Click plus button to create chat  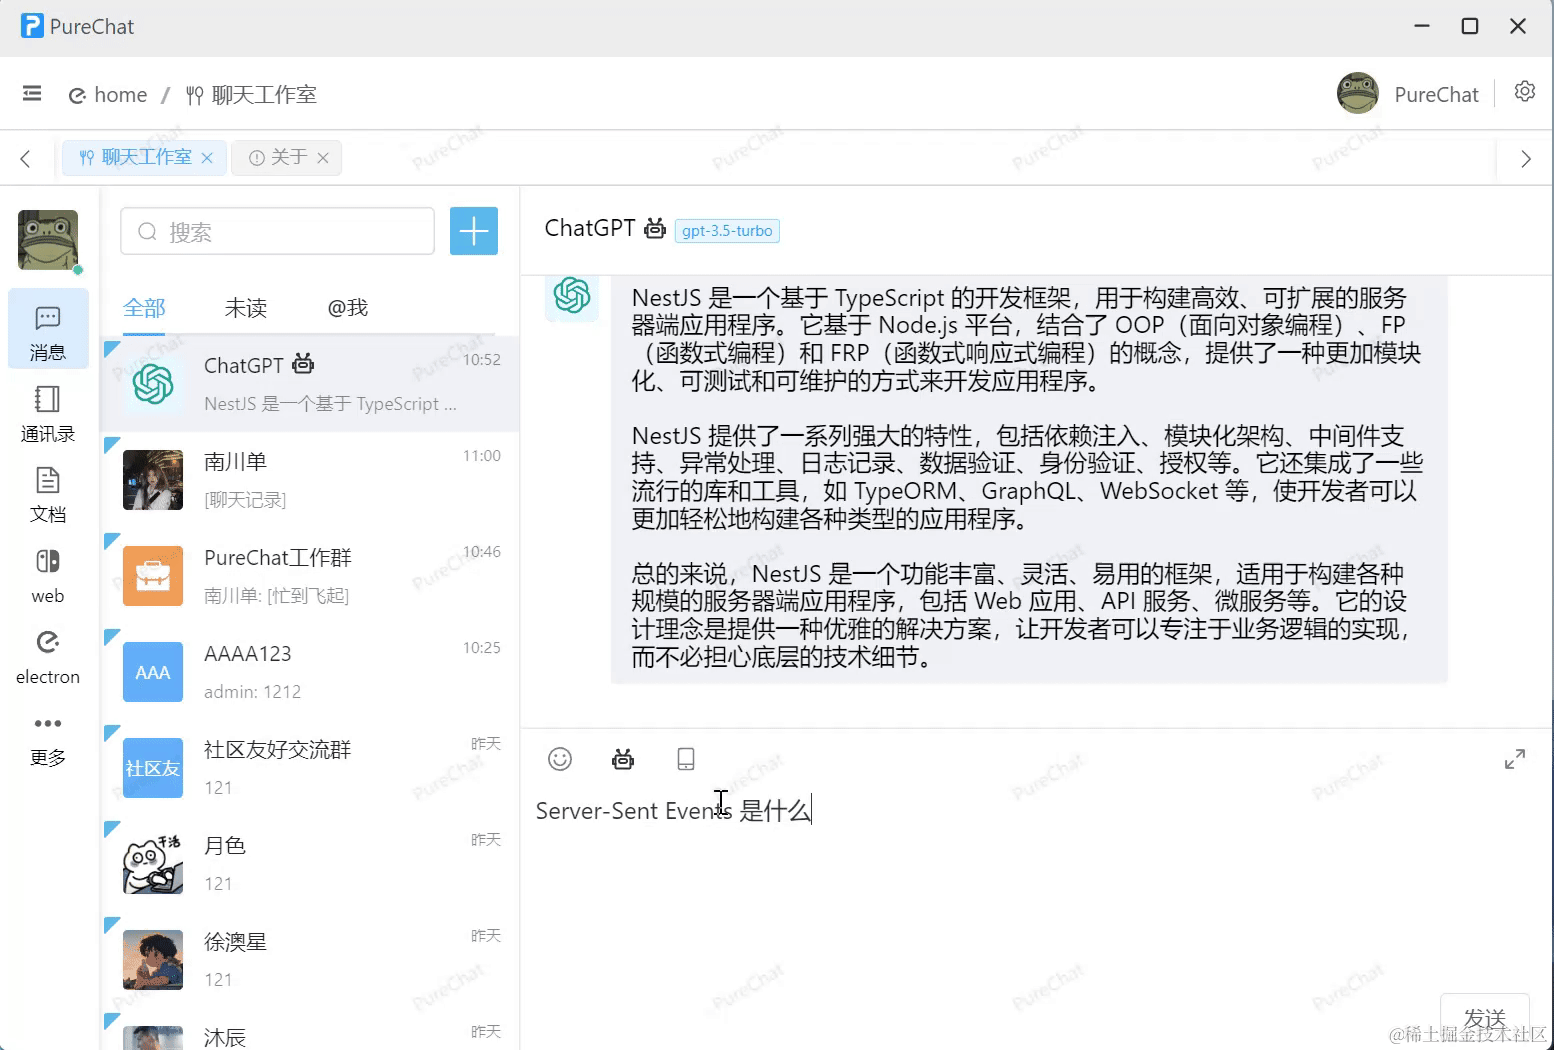[x=474, y=232]
